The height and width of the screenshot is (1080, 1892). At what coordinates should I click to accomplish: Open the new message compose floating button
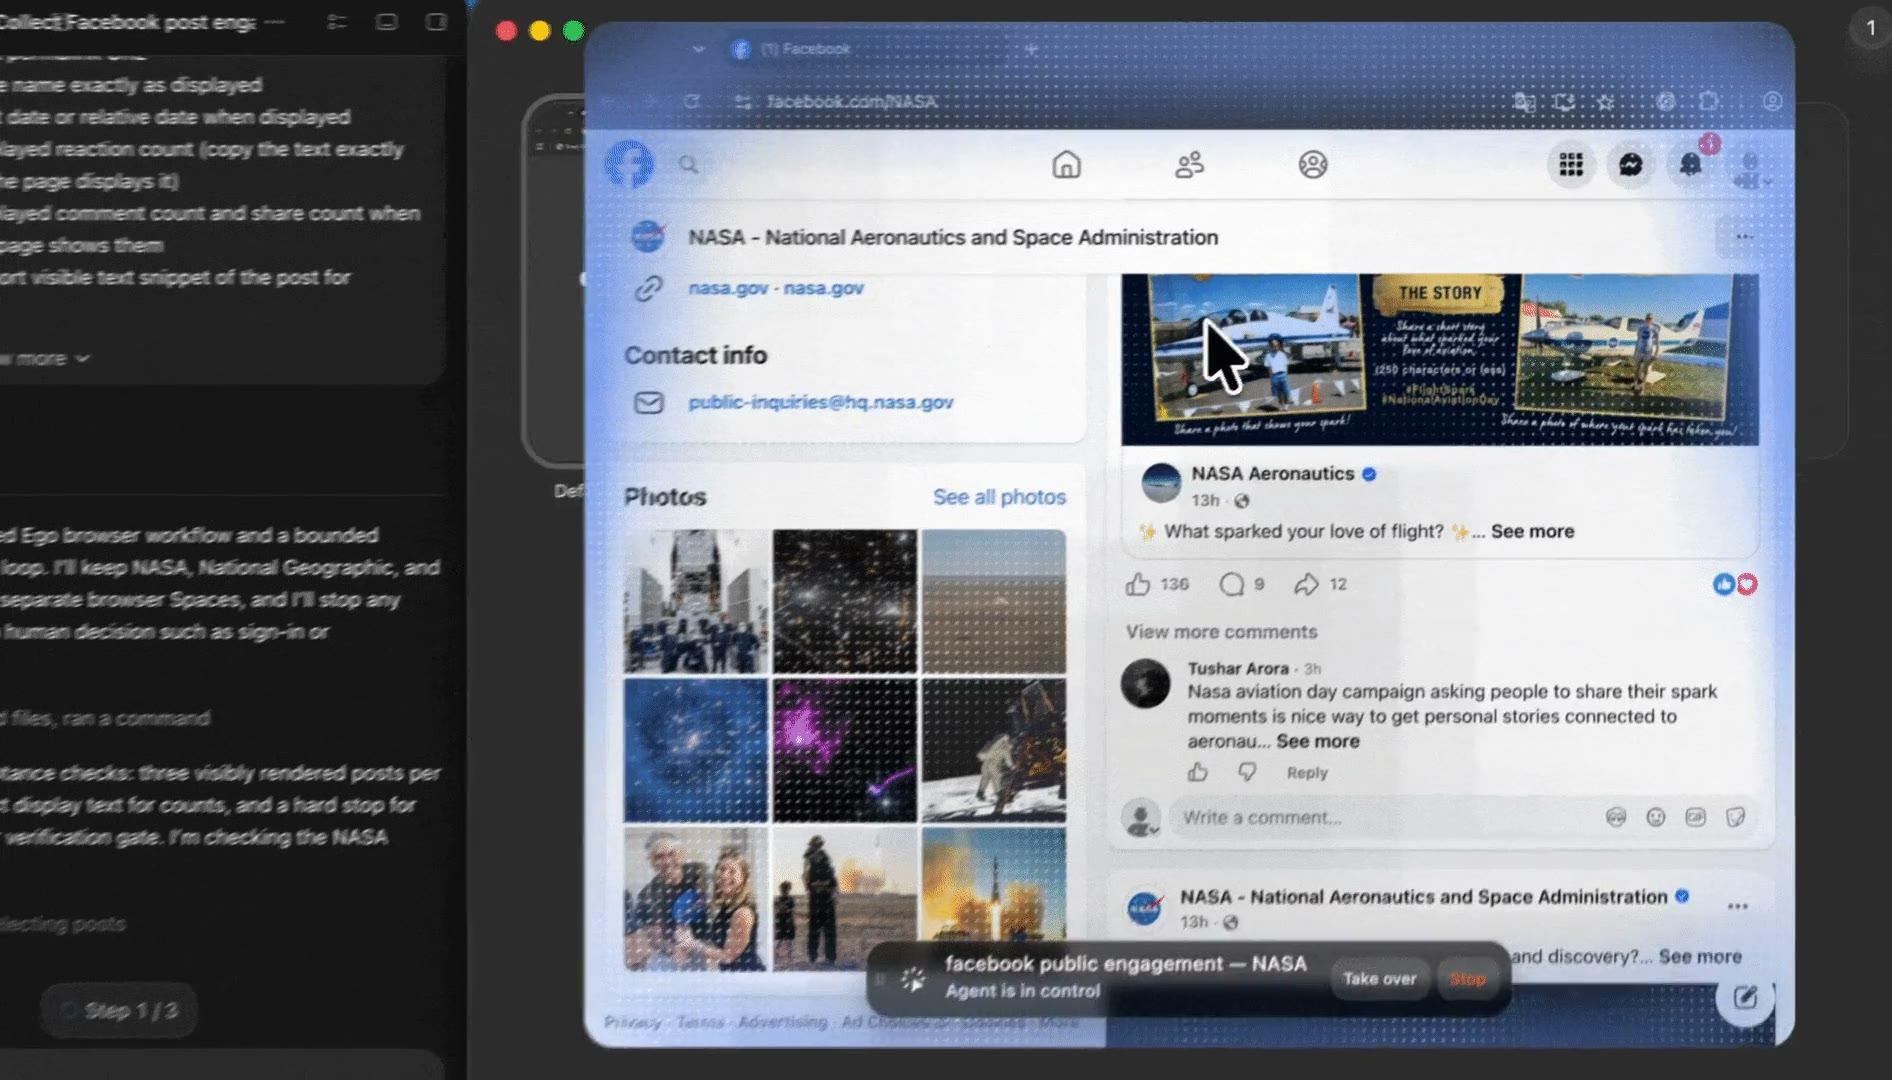[x=1745, y=997]
